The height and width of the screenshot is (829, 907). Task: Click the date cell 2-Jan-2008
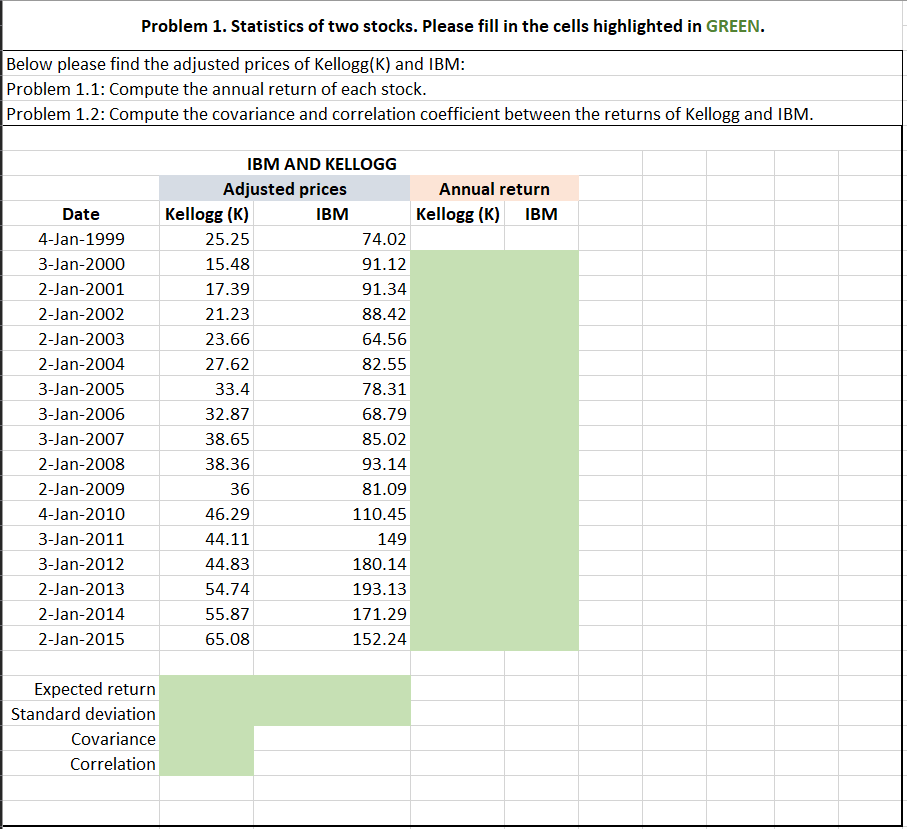pos(81,463)
